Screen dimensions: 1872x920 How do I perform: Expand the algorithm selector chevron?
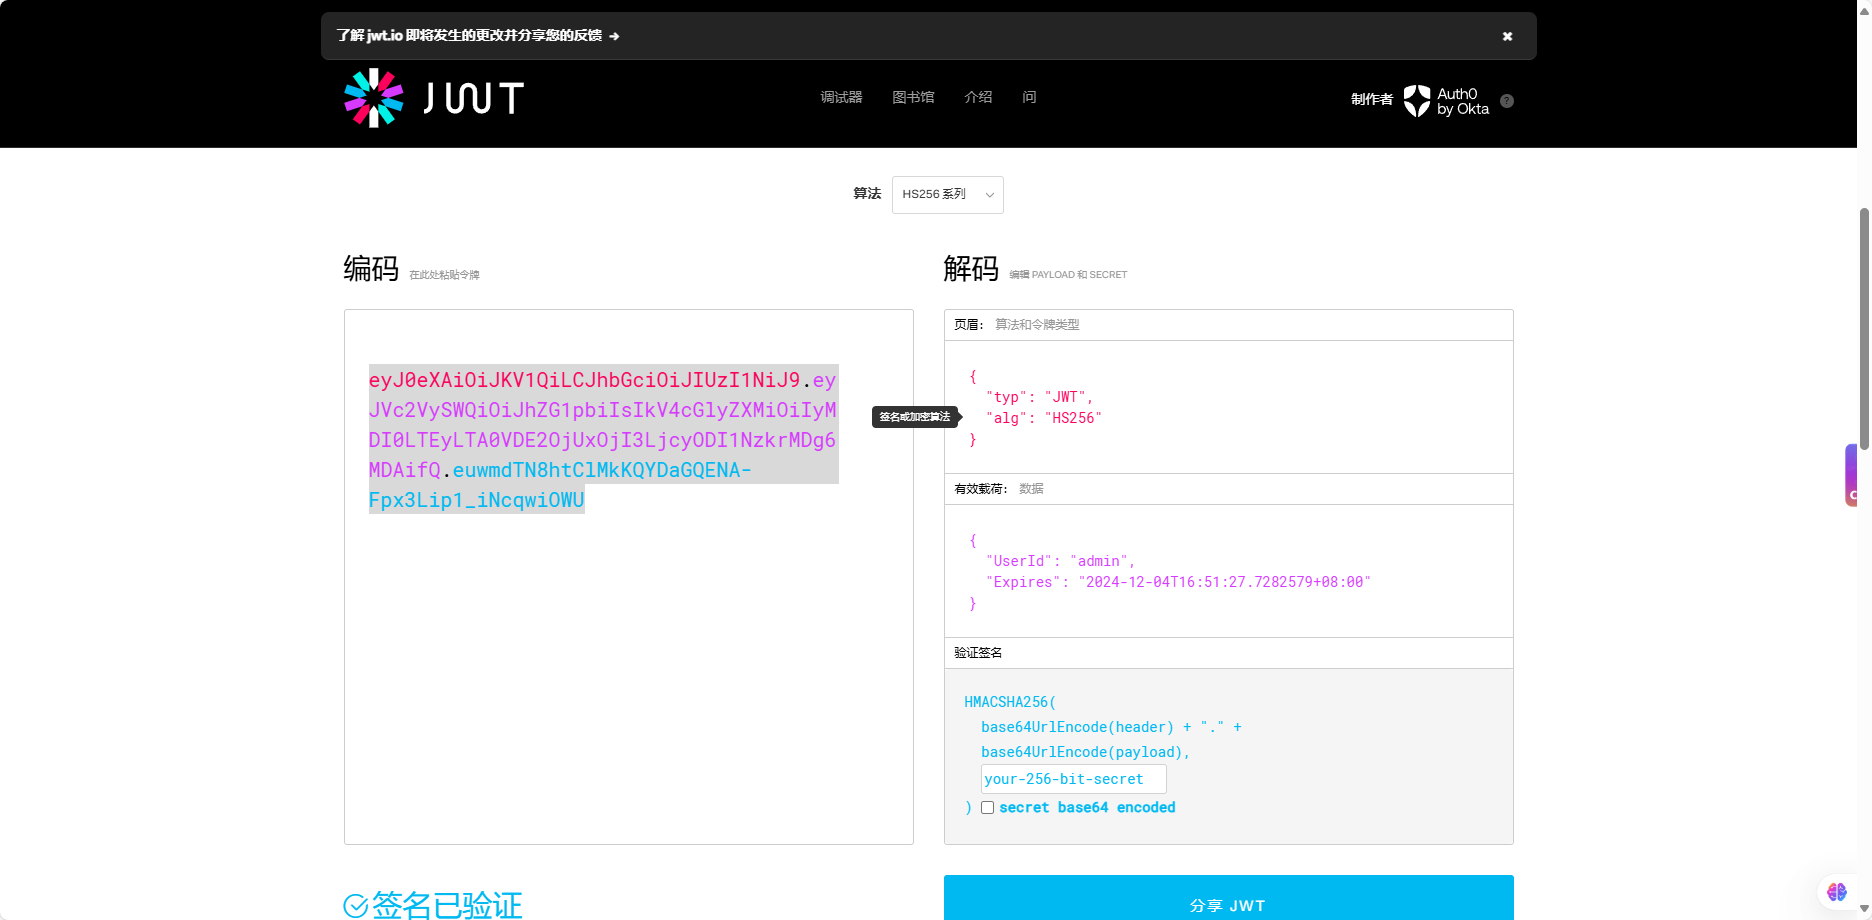[988, 195]
